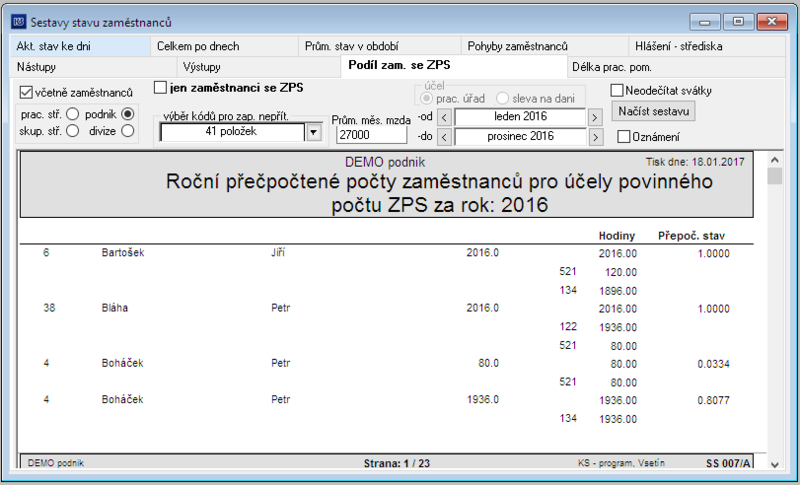
Task: Select the 'Pohyby zaměstnanců' tab
Action: [x=544, y=46]
